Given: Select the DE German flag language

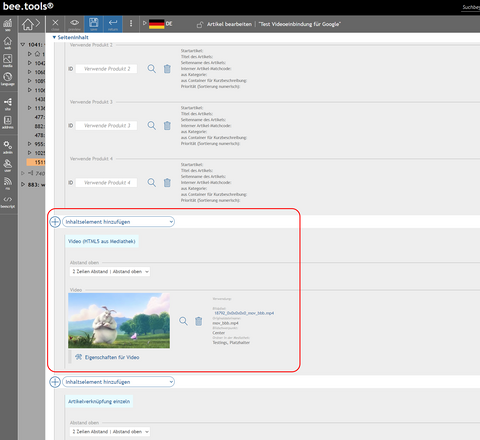Looking at the screenshot, I should tap(157, 24).
